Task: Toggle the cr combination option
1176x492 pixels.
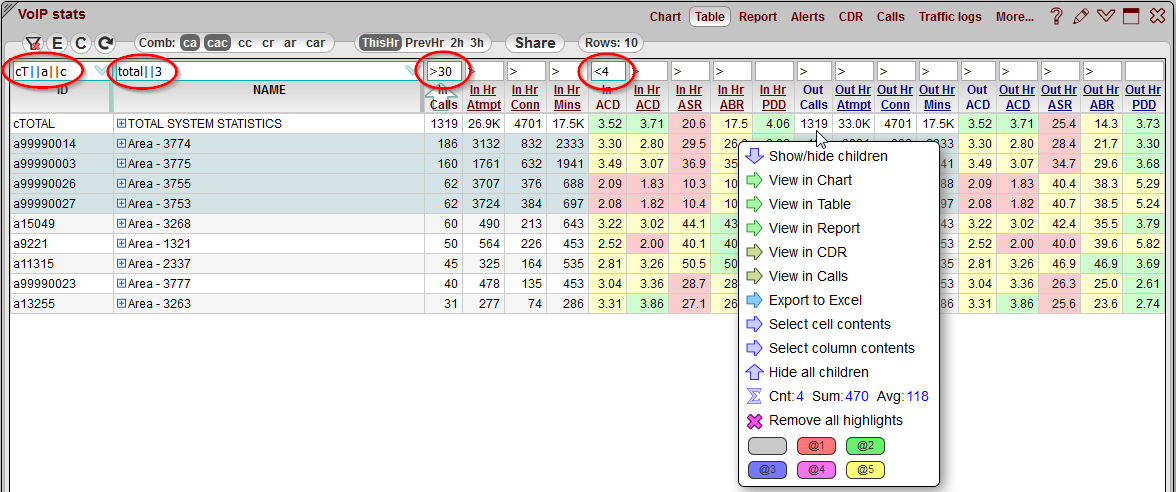Action: pos(268,44)
